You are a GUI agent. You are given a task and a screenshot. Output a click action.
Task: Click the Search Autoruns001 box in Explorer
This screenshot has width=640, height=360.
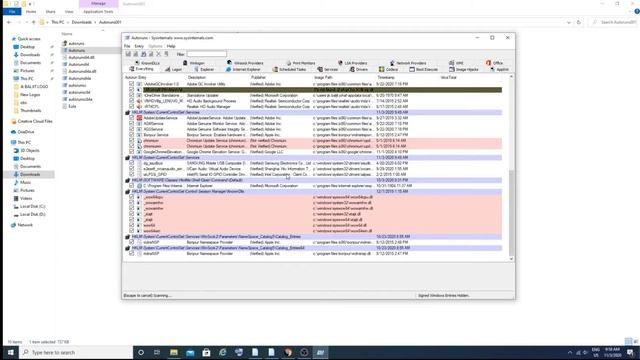[x=613, y=22]
